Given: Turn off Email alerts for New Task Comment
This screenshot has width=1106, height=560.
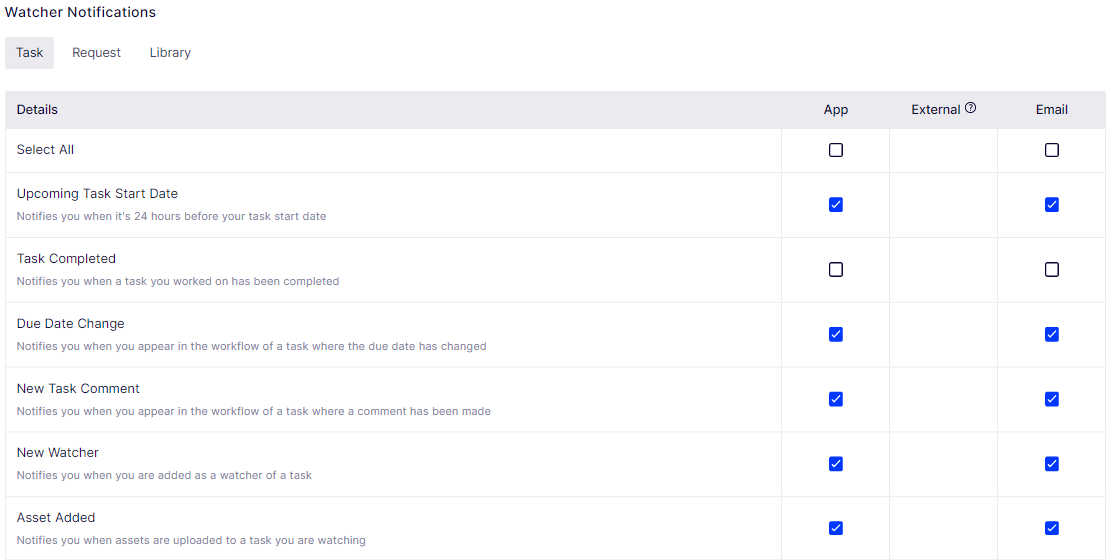Looking at the screenshot, I should point(1052,399).
